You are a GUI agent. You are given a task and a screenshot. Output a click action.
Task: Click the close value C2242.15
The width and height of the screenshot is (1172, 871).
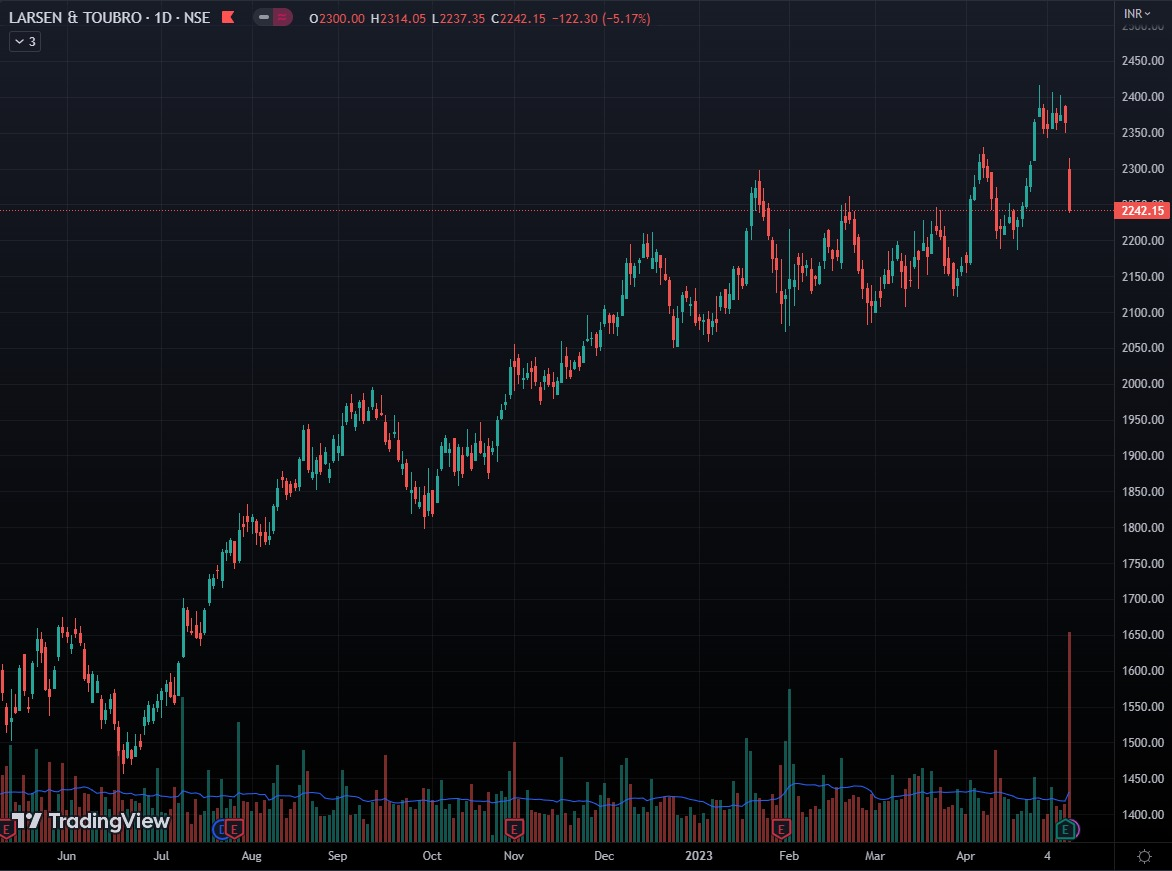518,18
